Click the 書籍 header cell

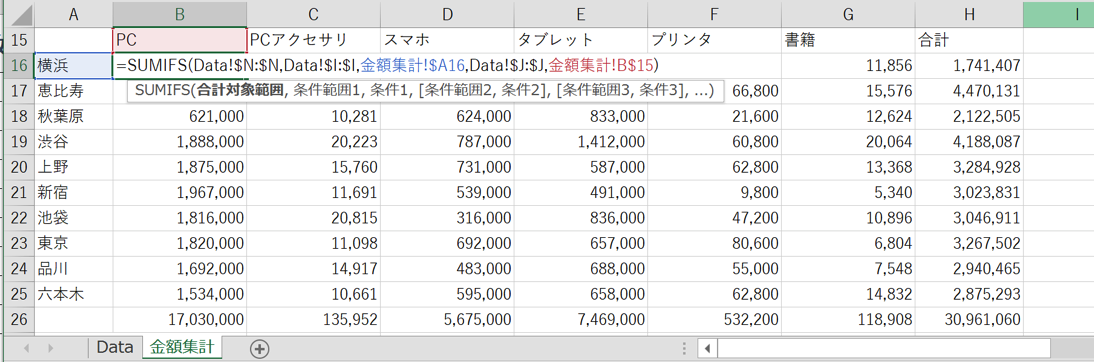pos(848,40)
